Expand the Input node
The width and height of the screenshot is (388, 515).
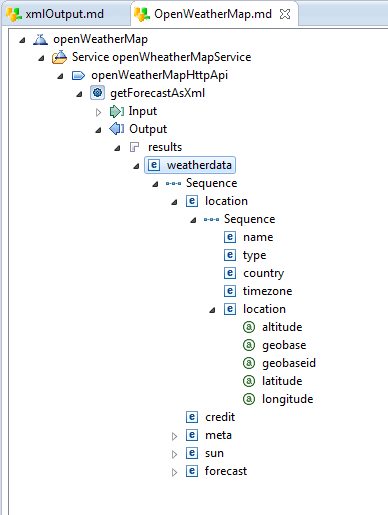(98, 112)
